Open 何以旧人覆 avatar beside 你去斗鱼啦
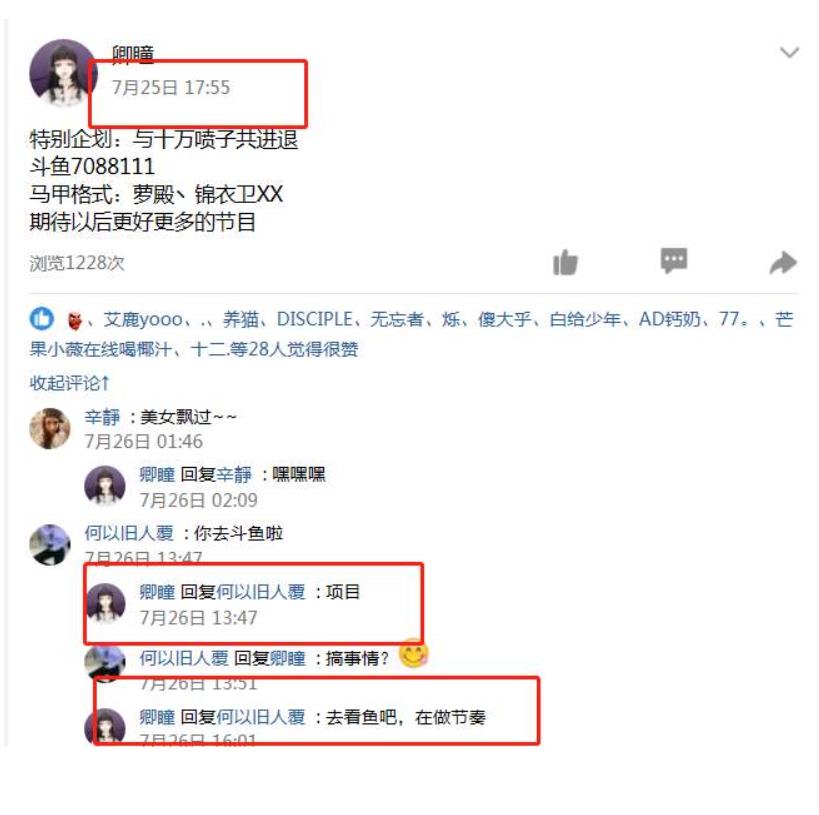Image resolution: width=819 pixels, height=815 pixels. (50, 545)
